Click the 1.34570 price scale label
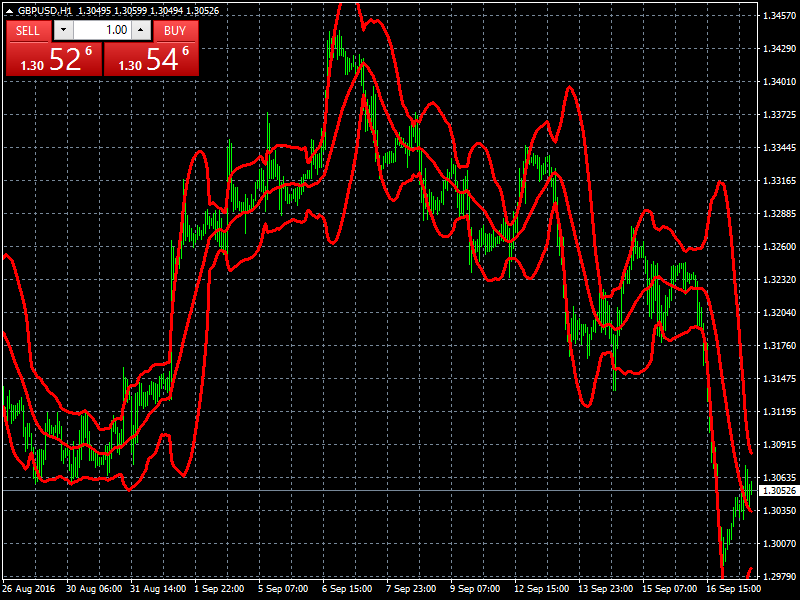The height and width of the screenshot is (600, 800). click(x=779, y=16)
